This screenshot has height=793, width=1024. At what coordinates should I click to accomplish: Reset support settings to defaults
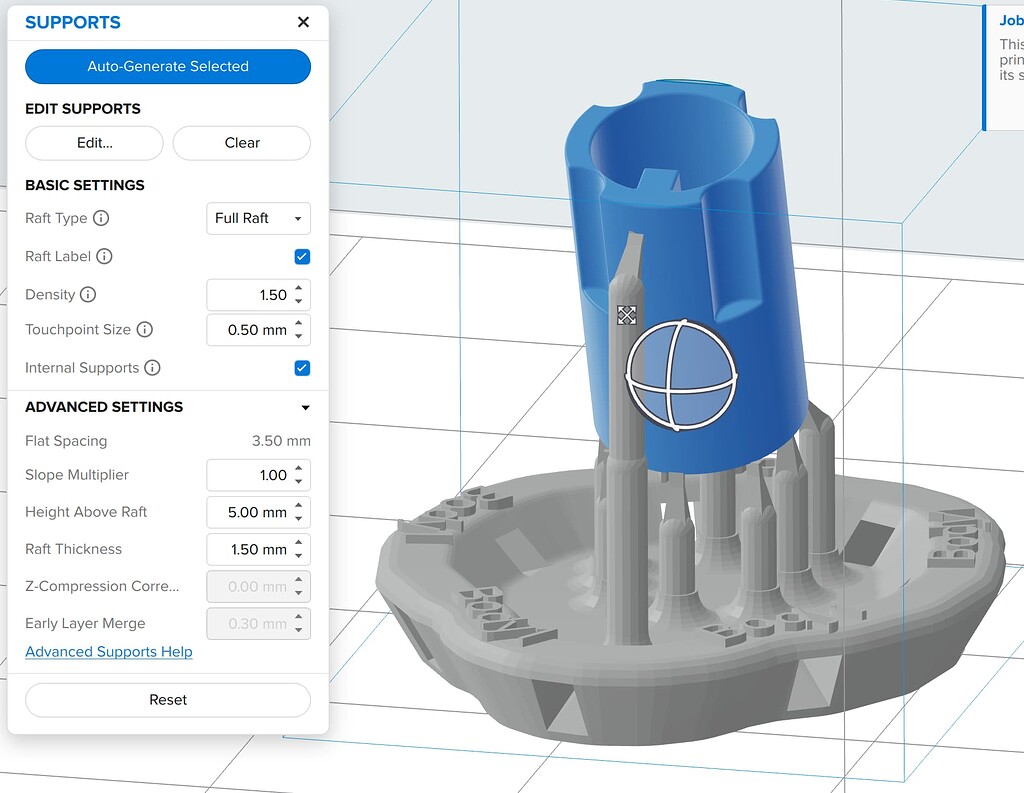tap(167, 700)
